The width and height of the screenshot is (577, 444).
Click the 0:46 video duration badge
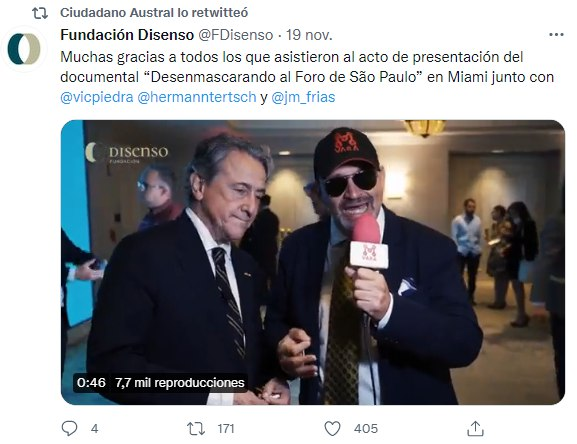(x=91, y=383)
